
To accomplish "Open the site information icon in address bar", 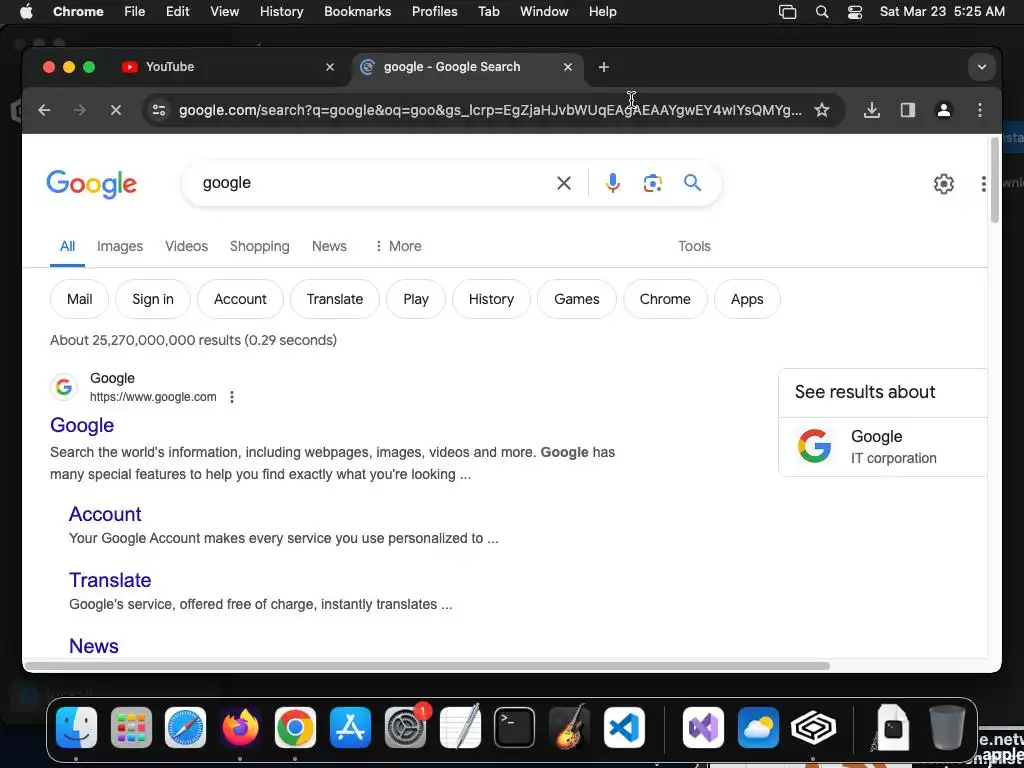I will [159, 110].
